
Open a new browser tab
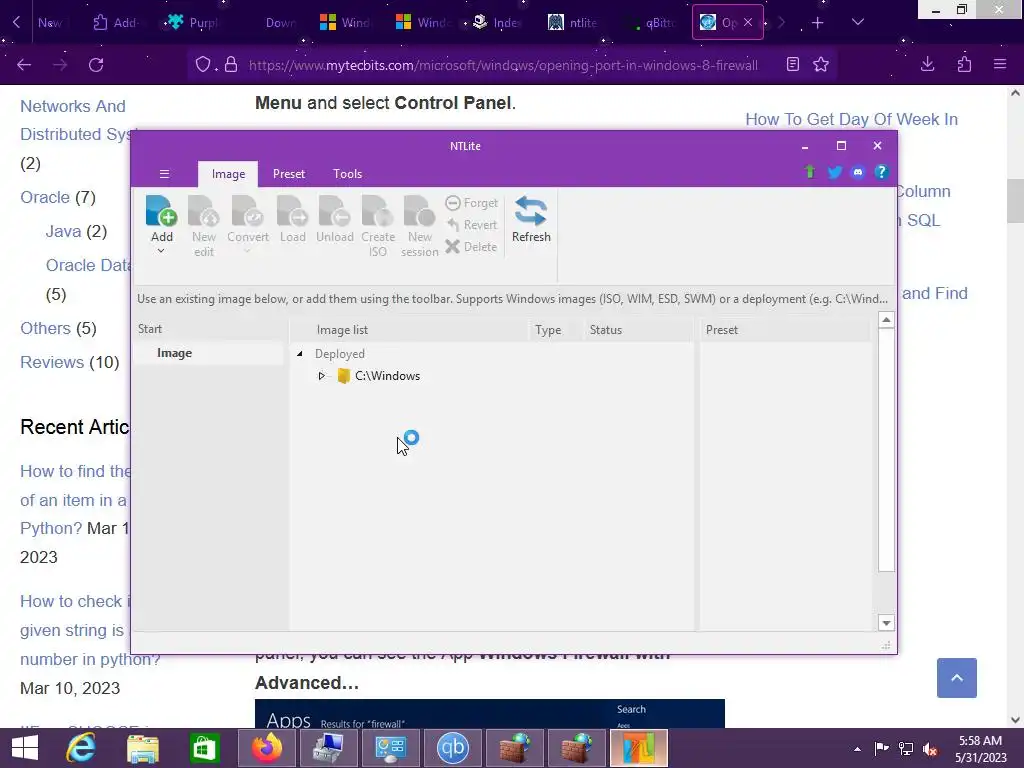817,23
